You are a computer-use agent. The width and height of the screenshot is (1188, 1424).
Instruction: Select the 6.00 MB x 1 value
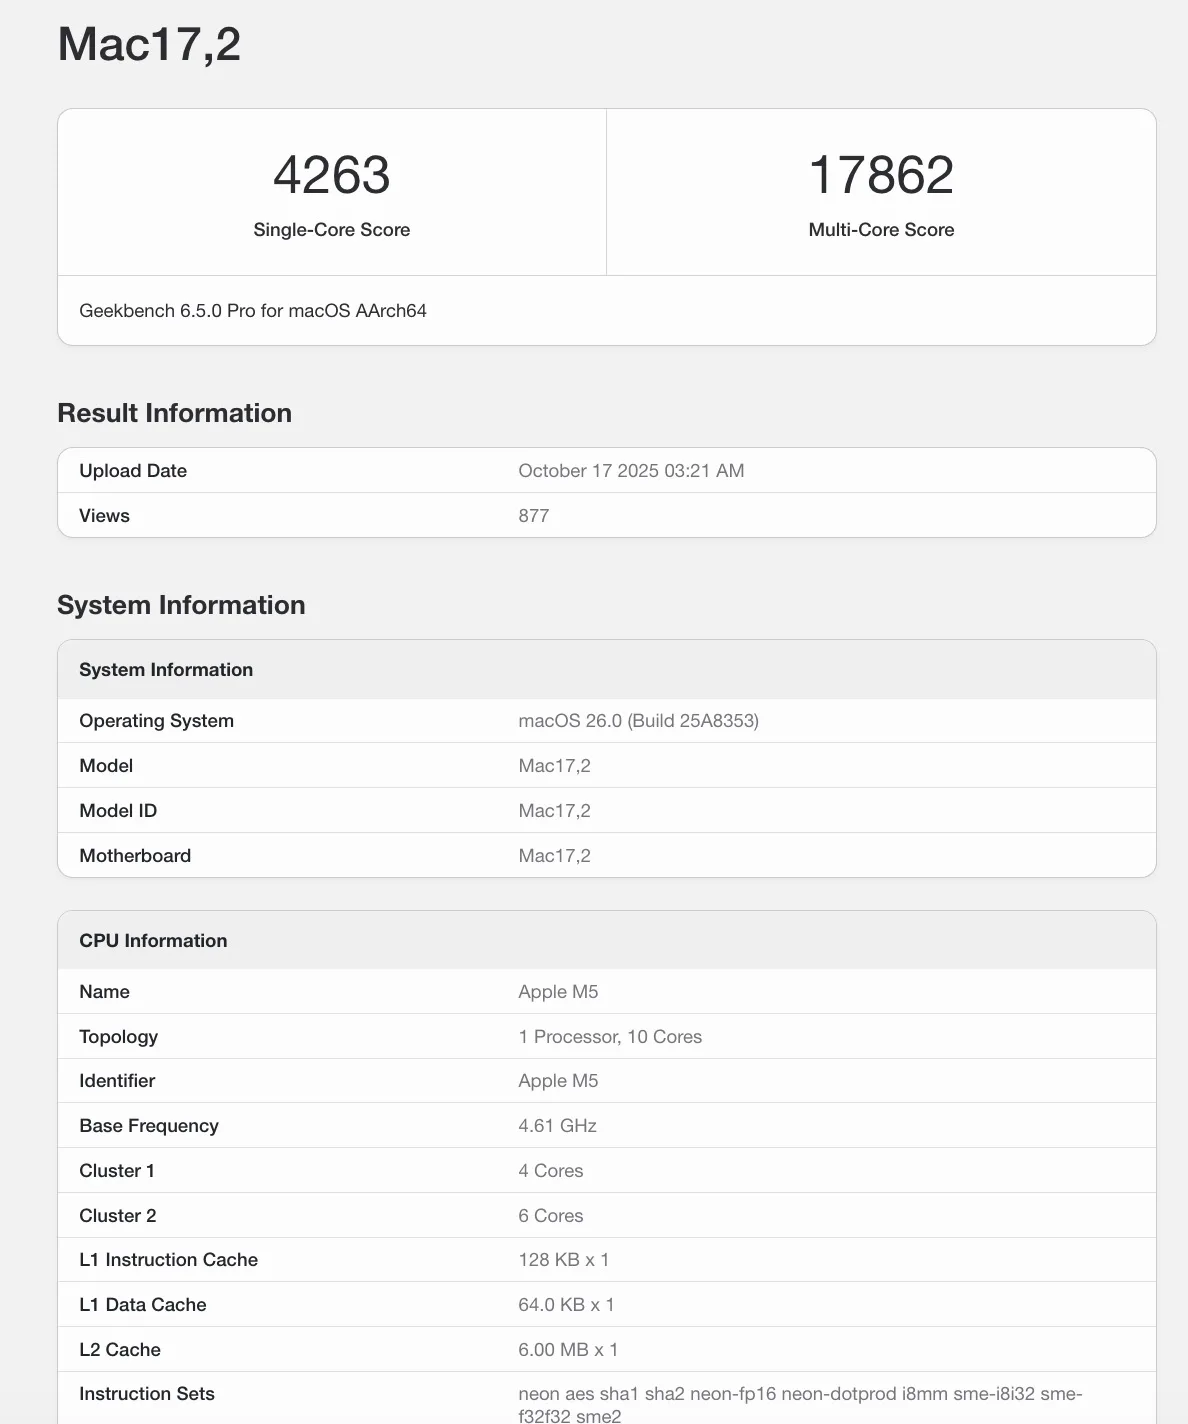568,1350
